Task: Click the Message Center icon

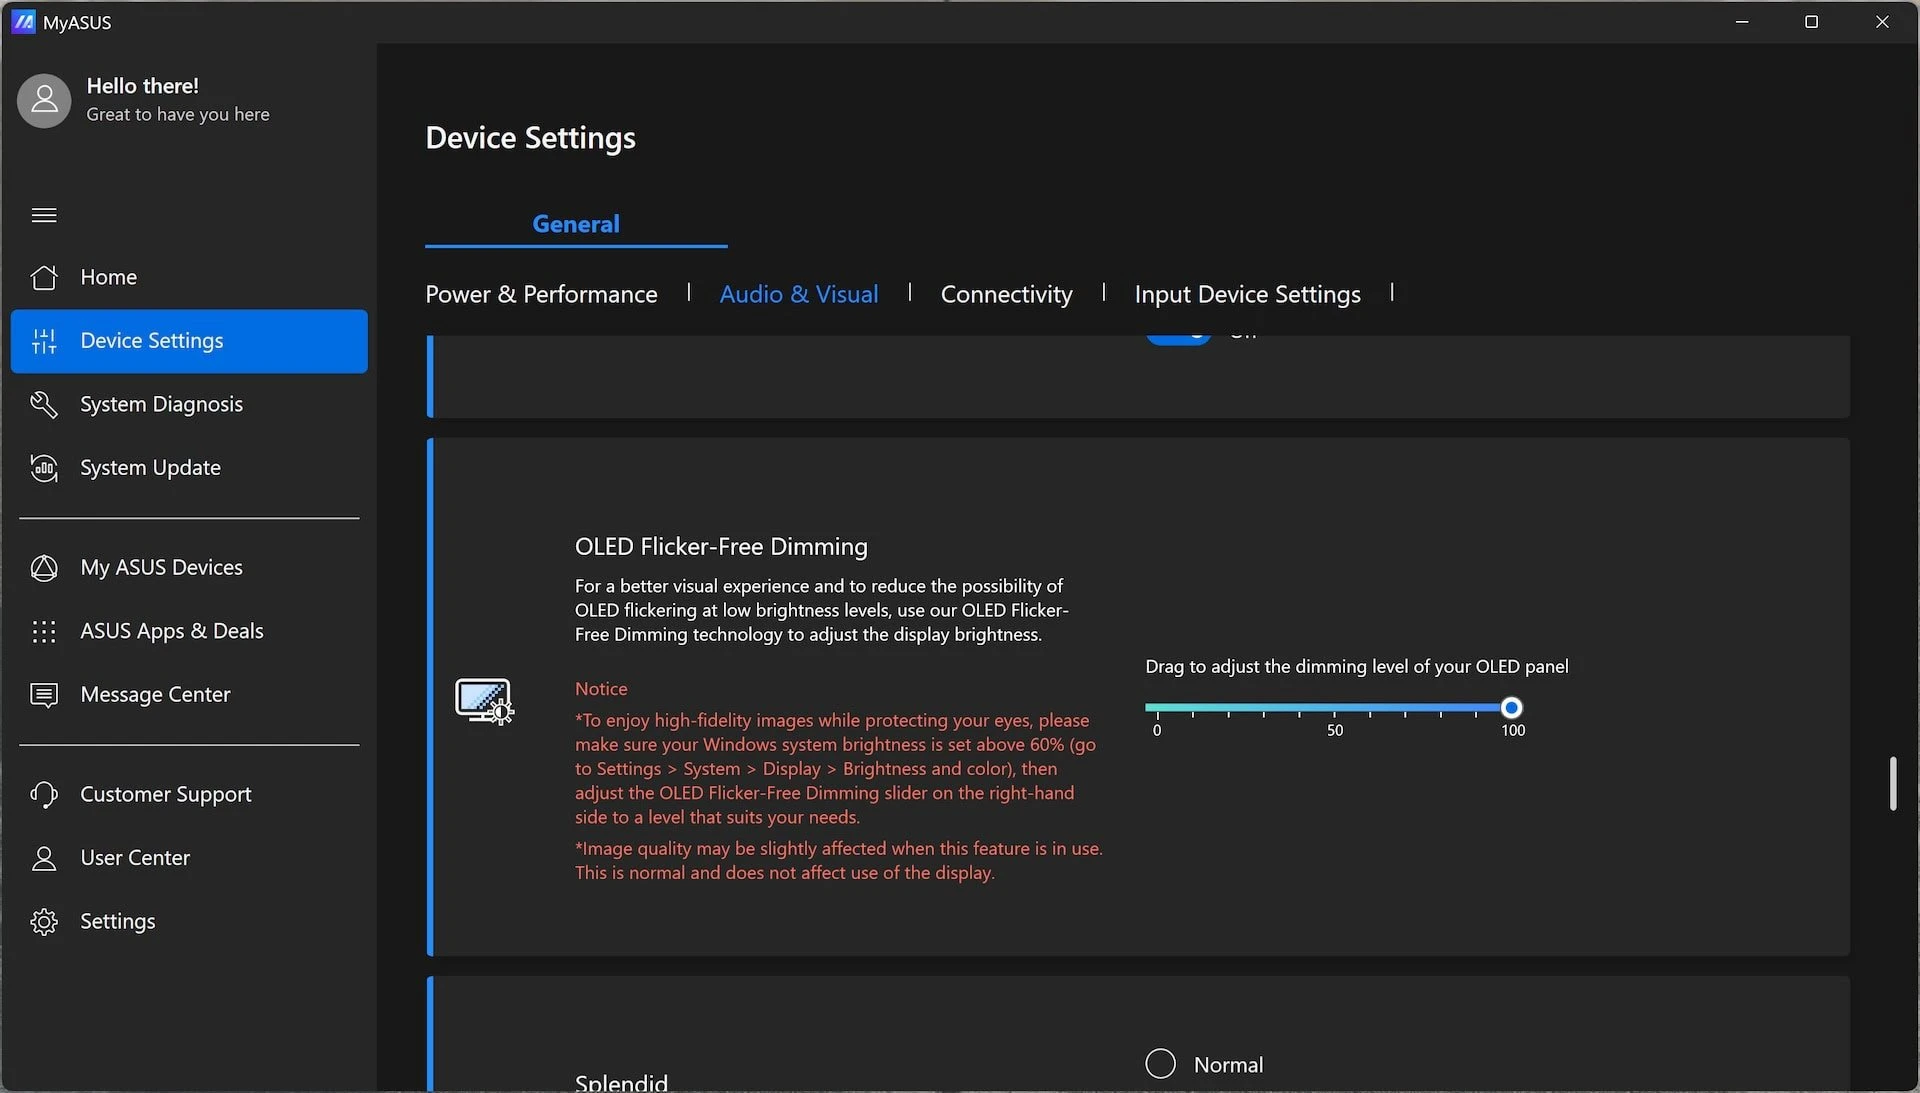Action: click(44, 695)
